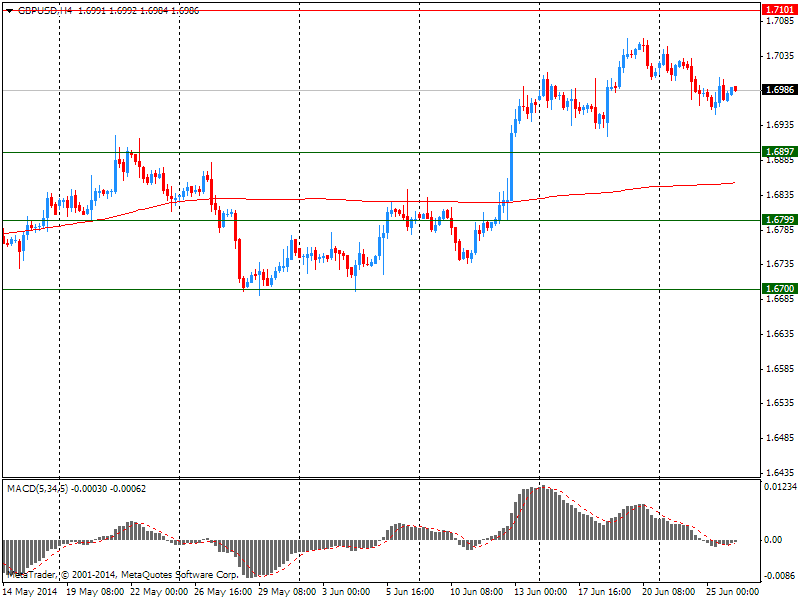Click the 1.6485 price scale value
This screenshot has width=800, height=600.
[x=781, y=438]
